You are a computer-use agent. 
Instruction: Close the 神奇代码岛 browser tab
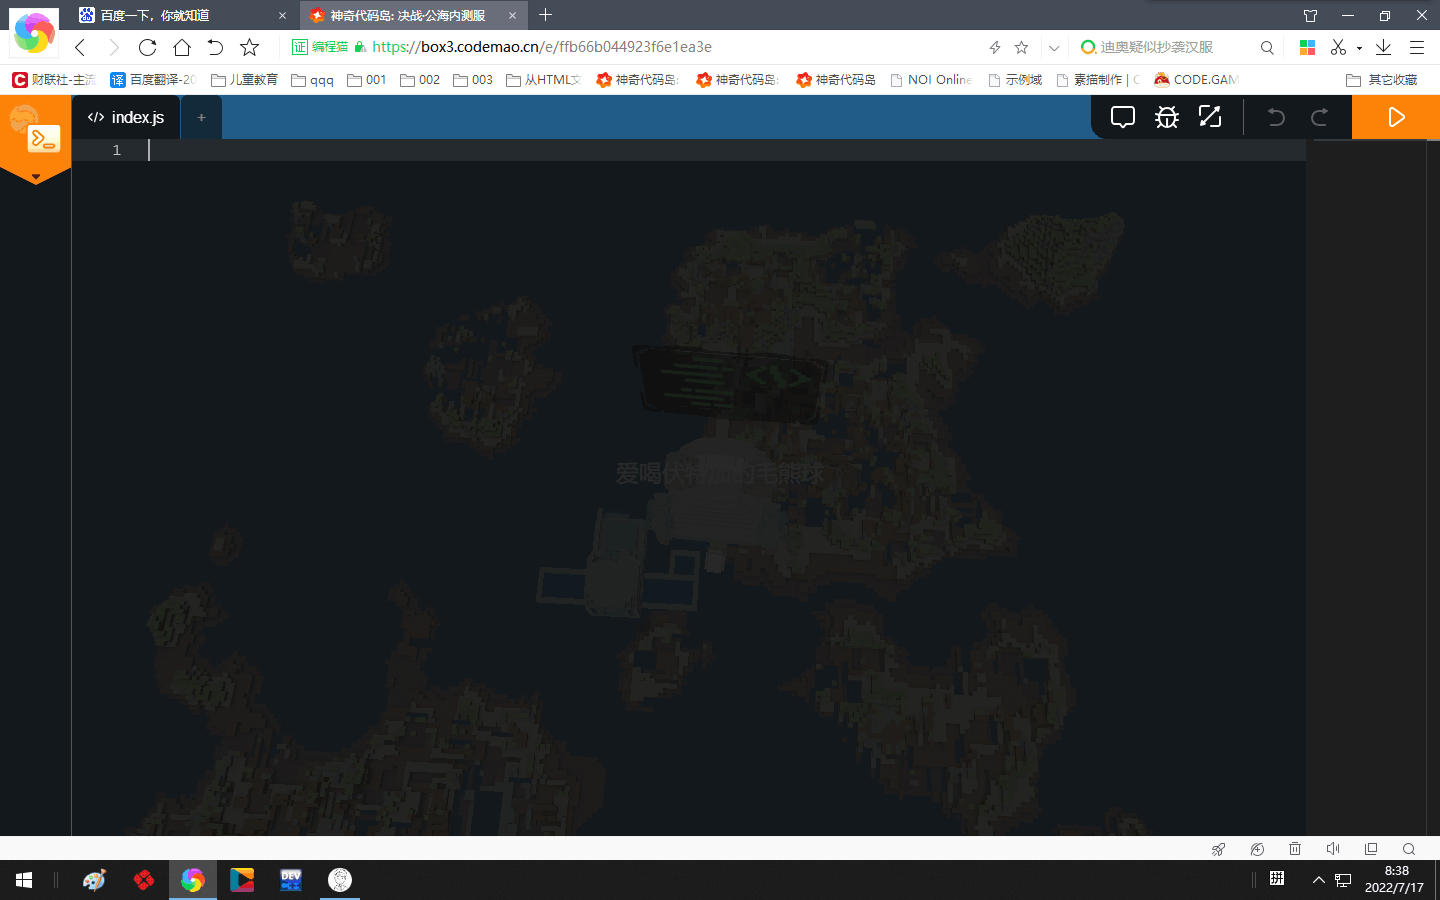[512, 16]
